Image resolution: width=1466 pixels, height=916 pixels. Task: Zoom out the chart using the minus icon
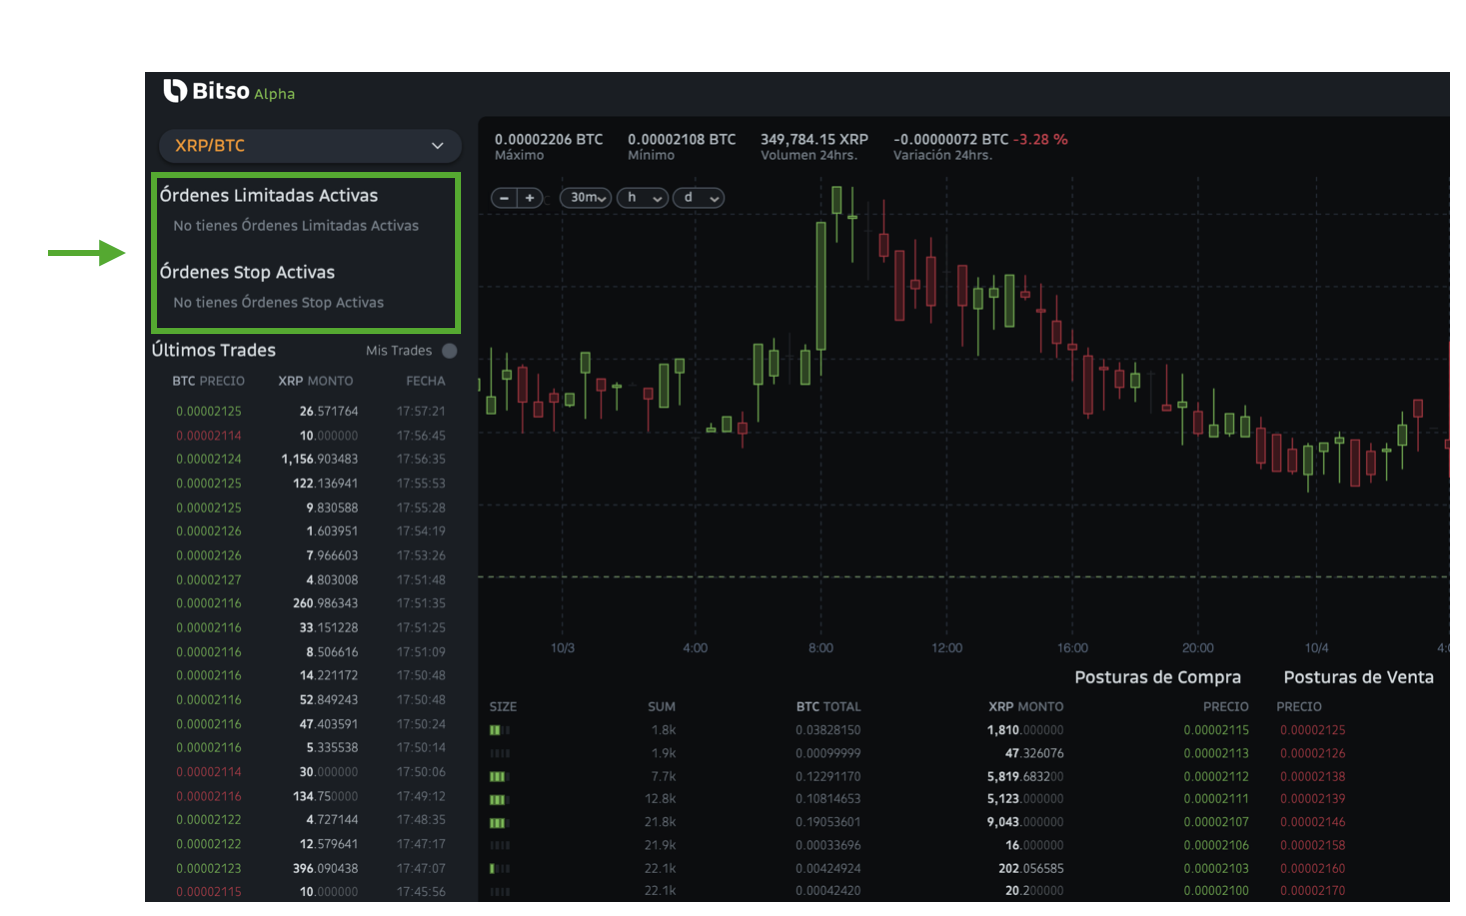point(504,197)
